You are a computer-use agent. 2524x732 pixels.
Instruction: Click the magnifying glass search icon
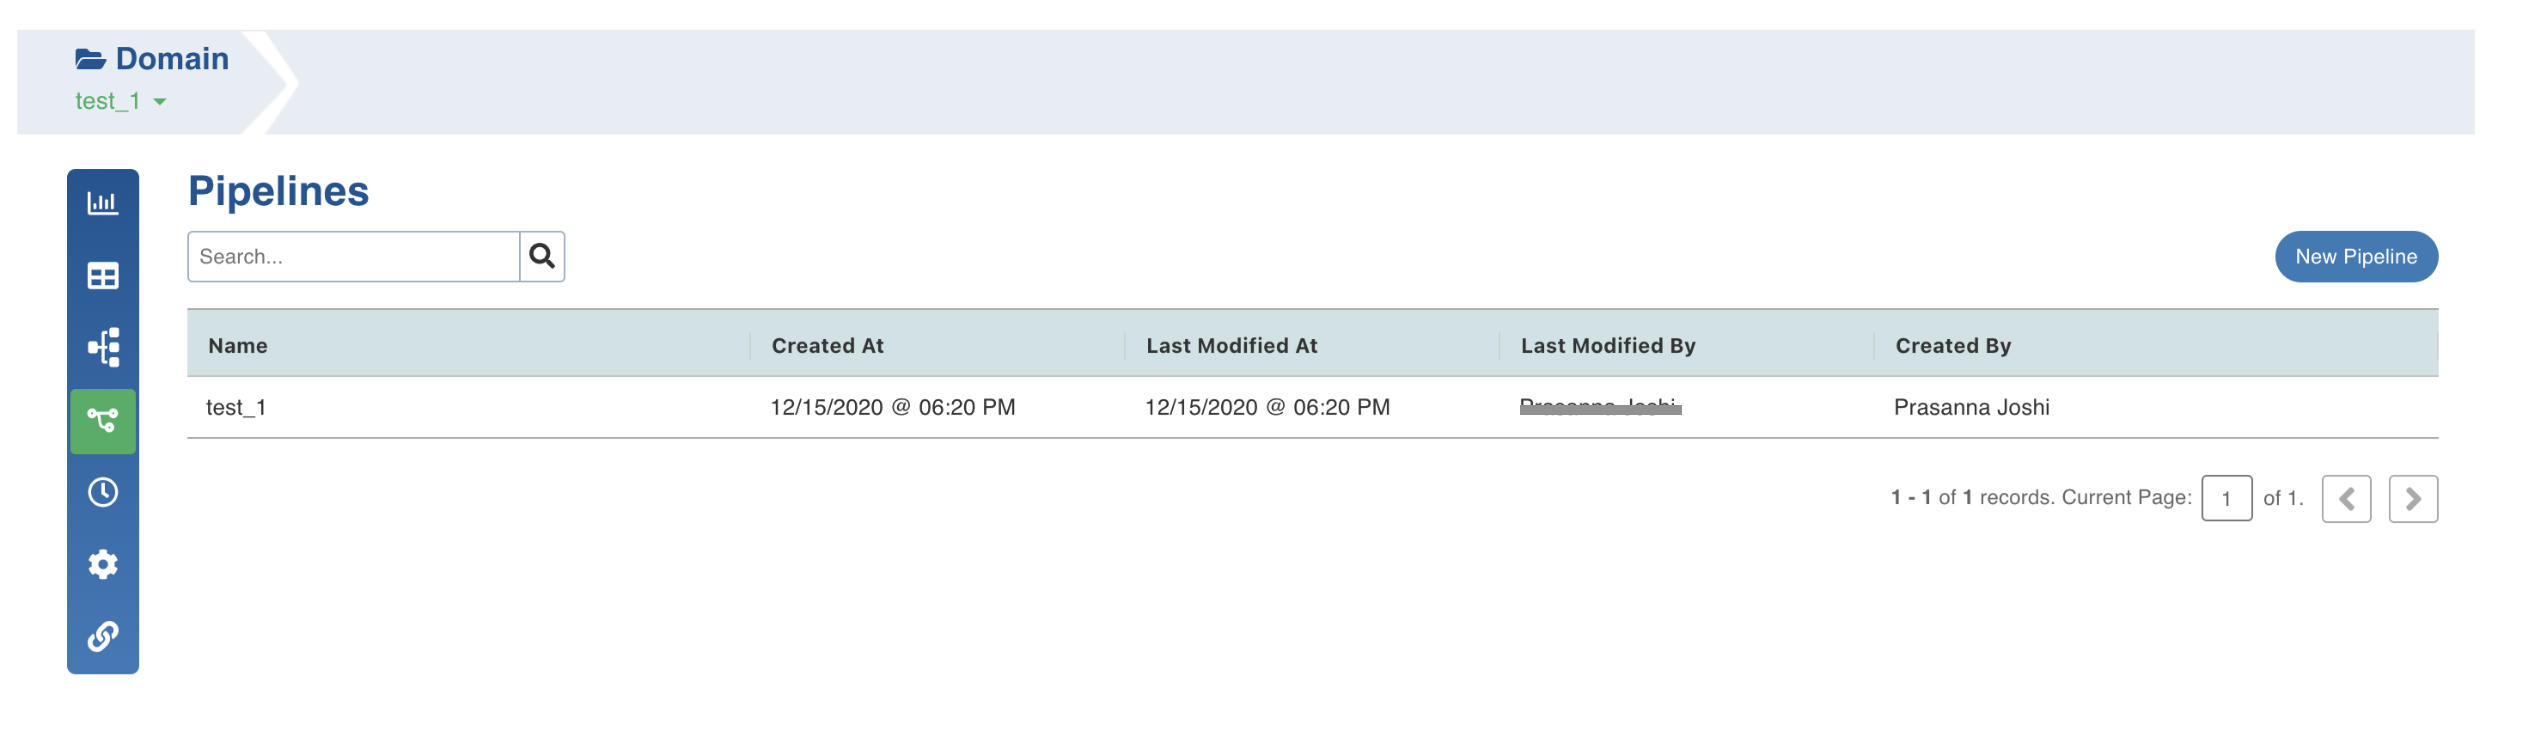(542, 256)
